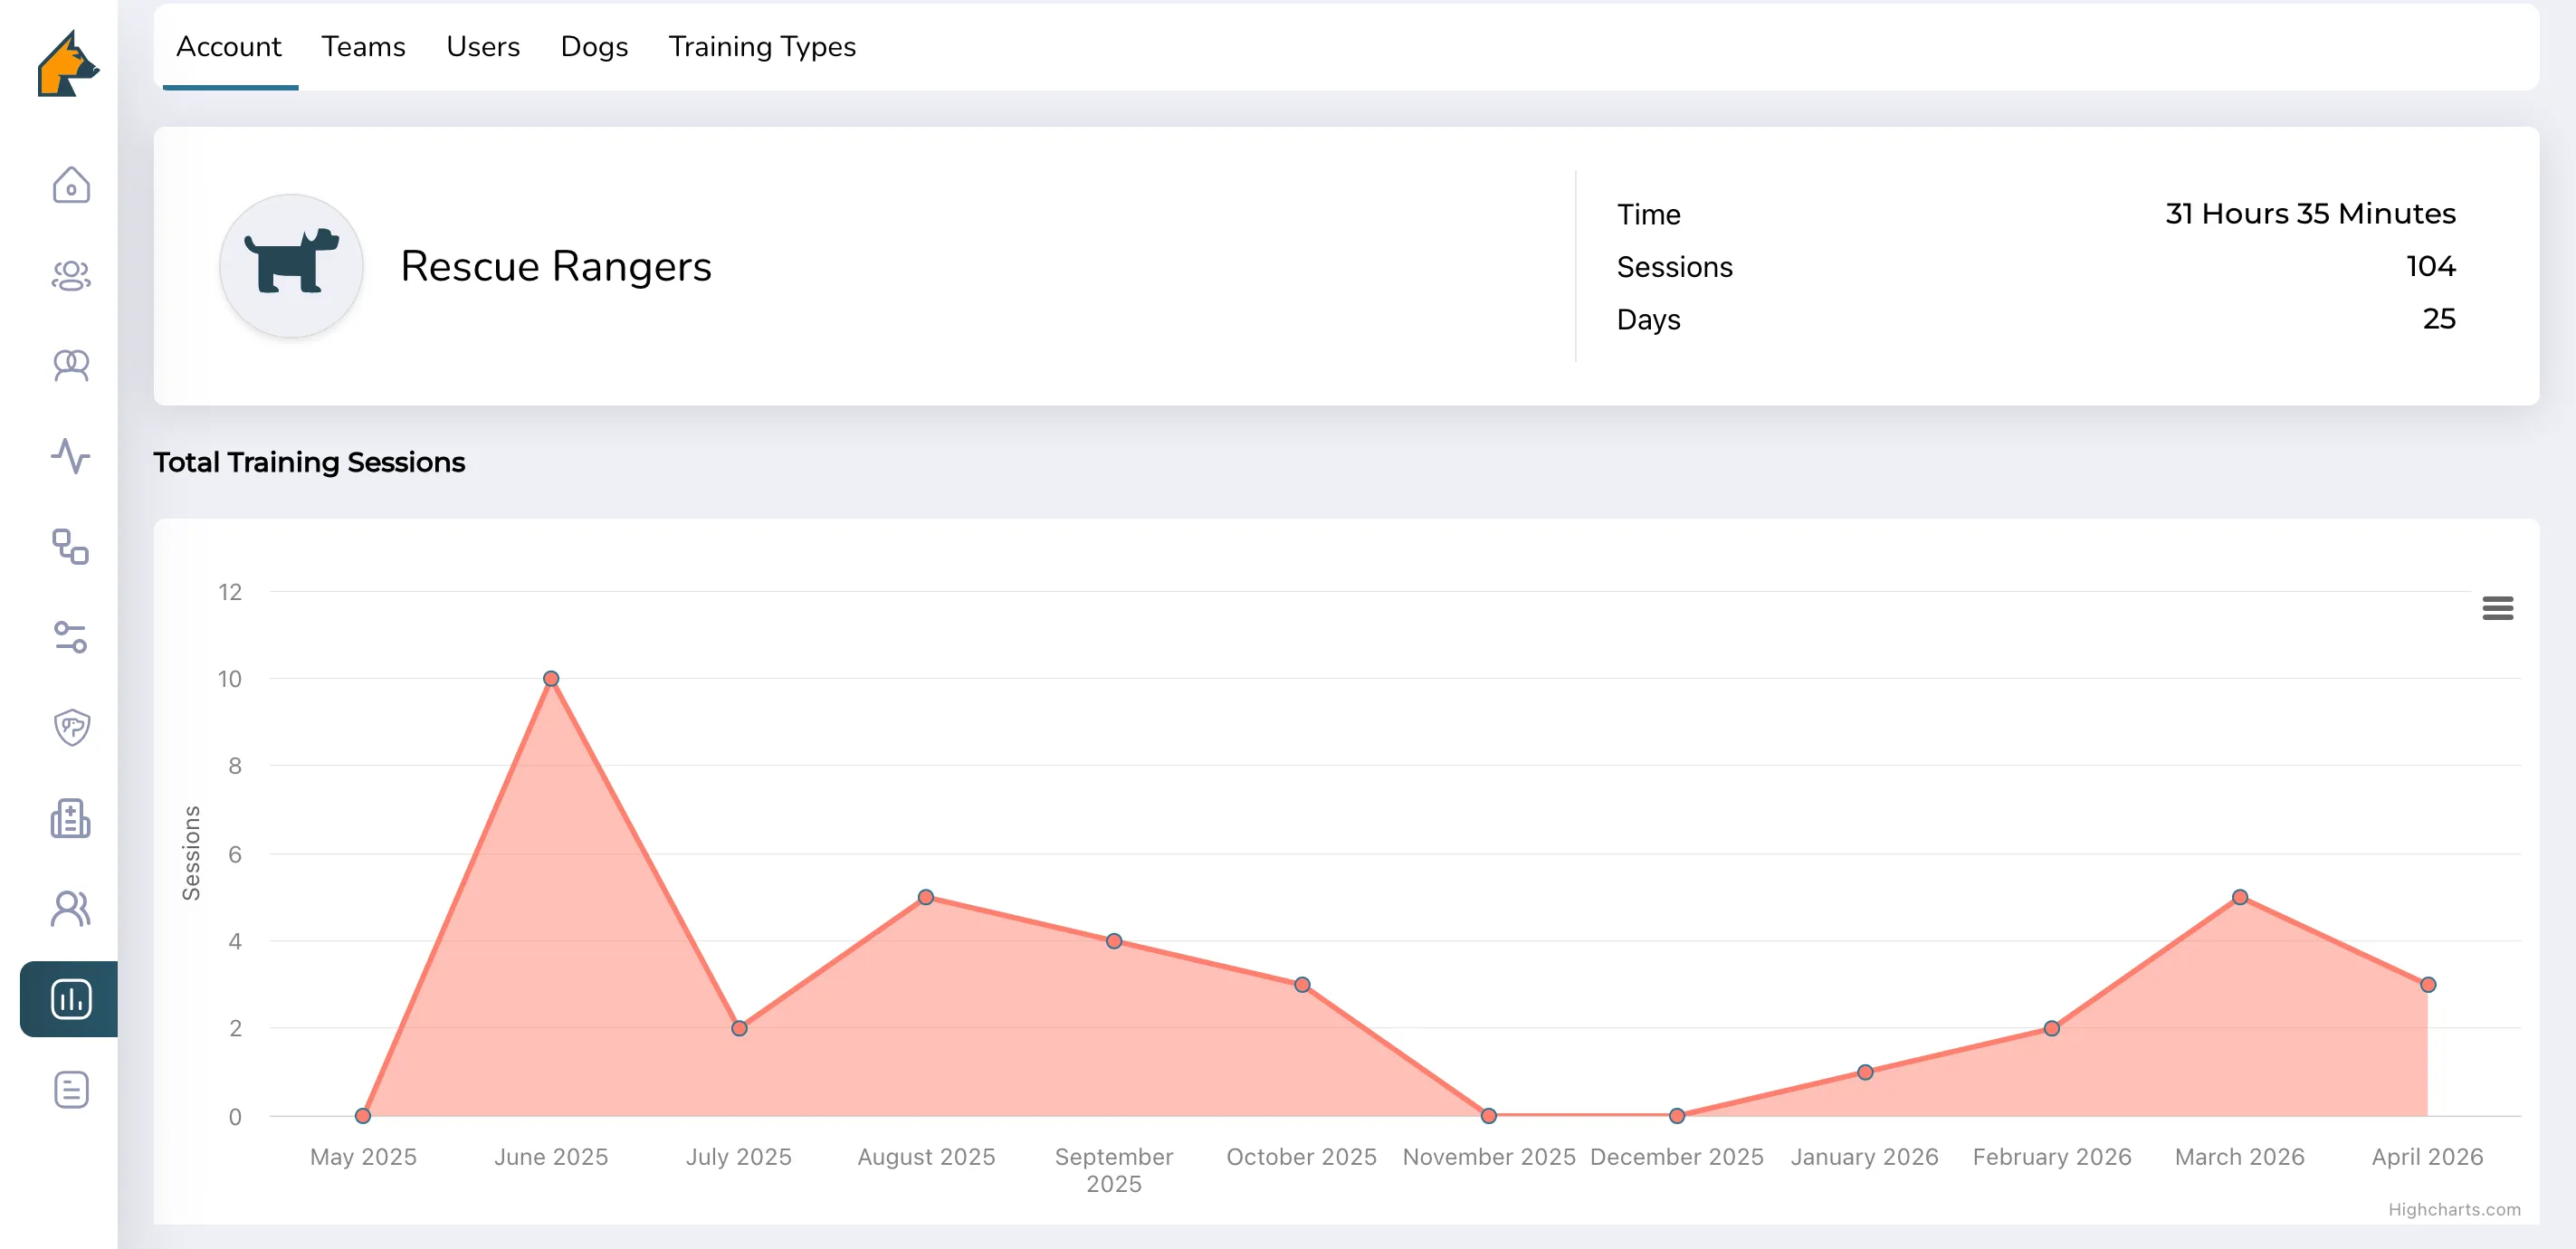Switch to the Account tab
2576x1249 pixels.
tap(229, 47)
